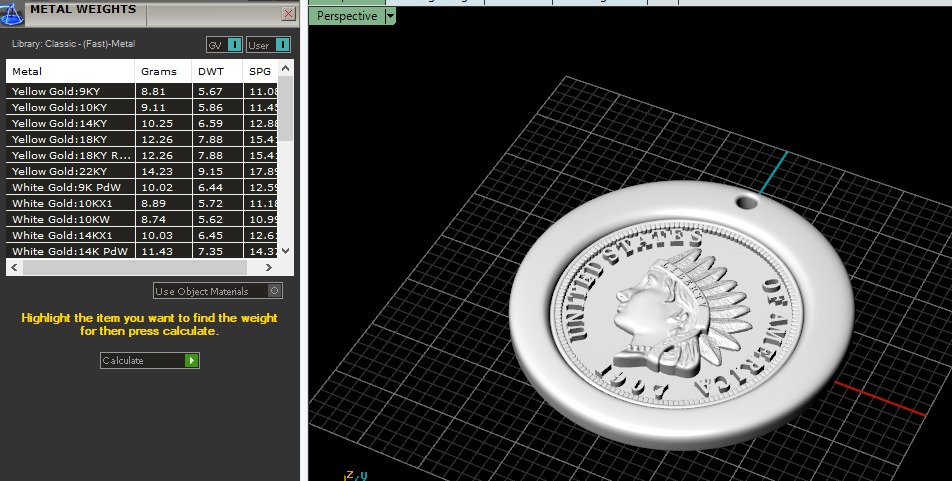This screenshot has height=481, width=952.
Task: Select the Yellow Gold:18KY R... row
Action: 142,155
